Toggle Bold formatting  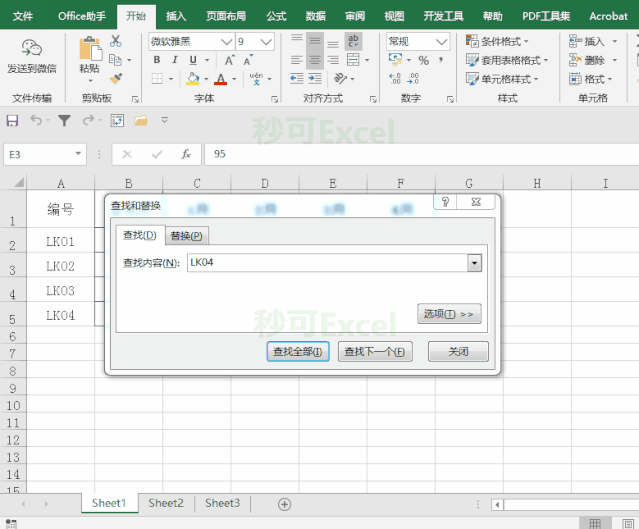(157, 60)
